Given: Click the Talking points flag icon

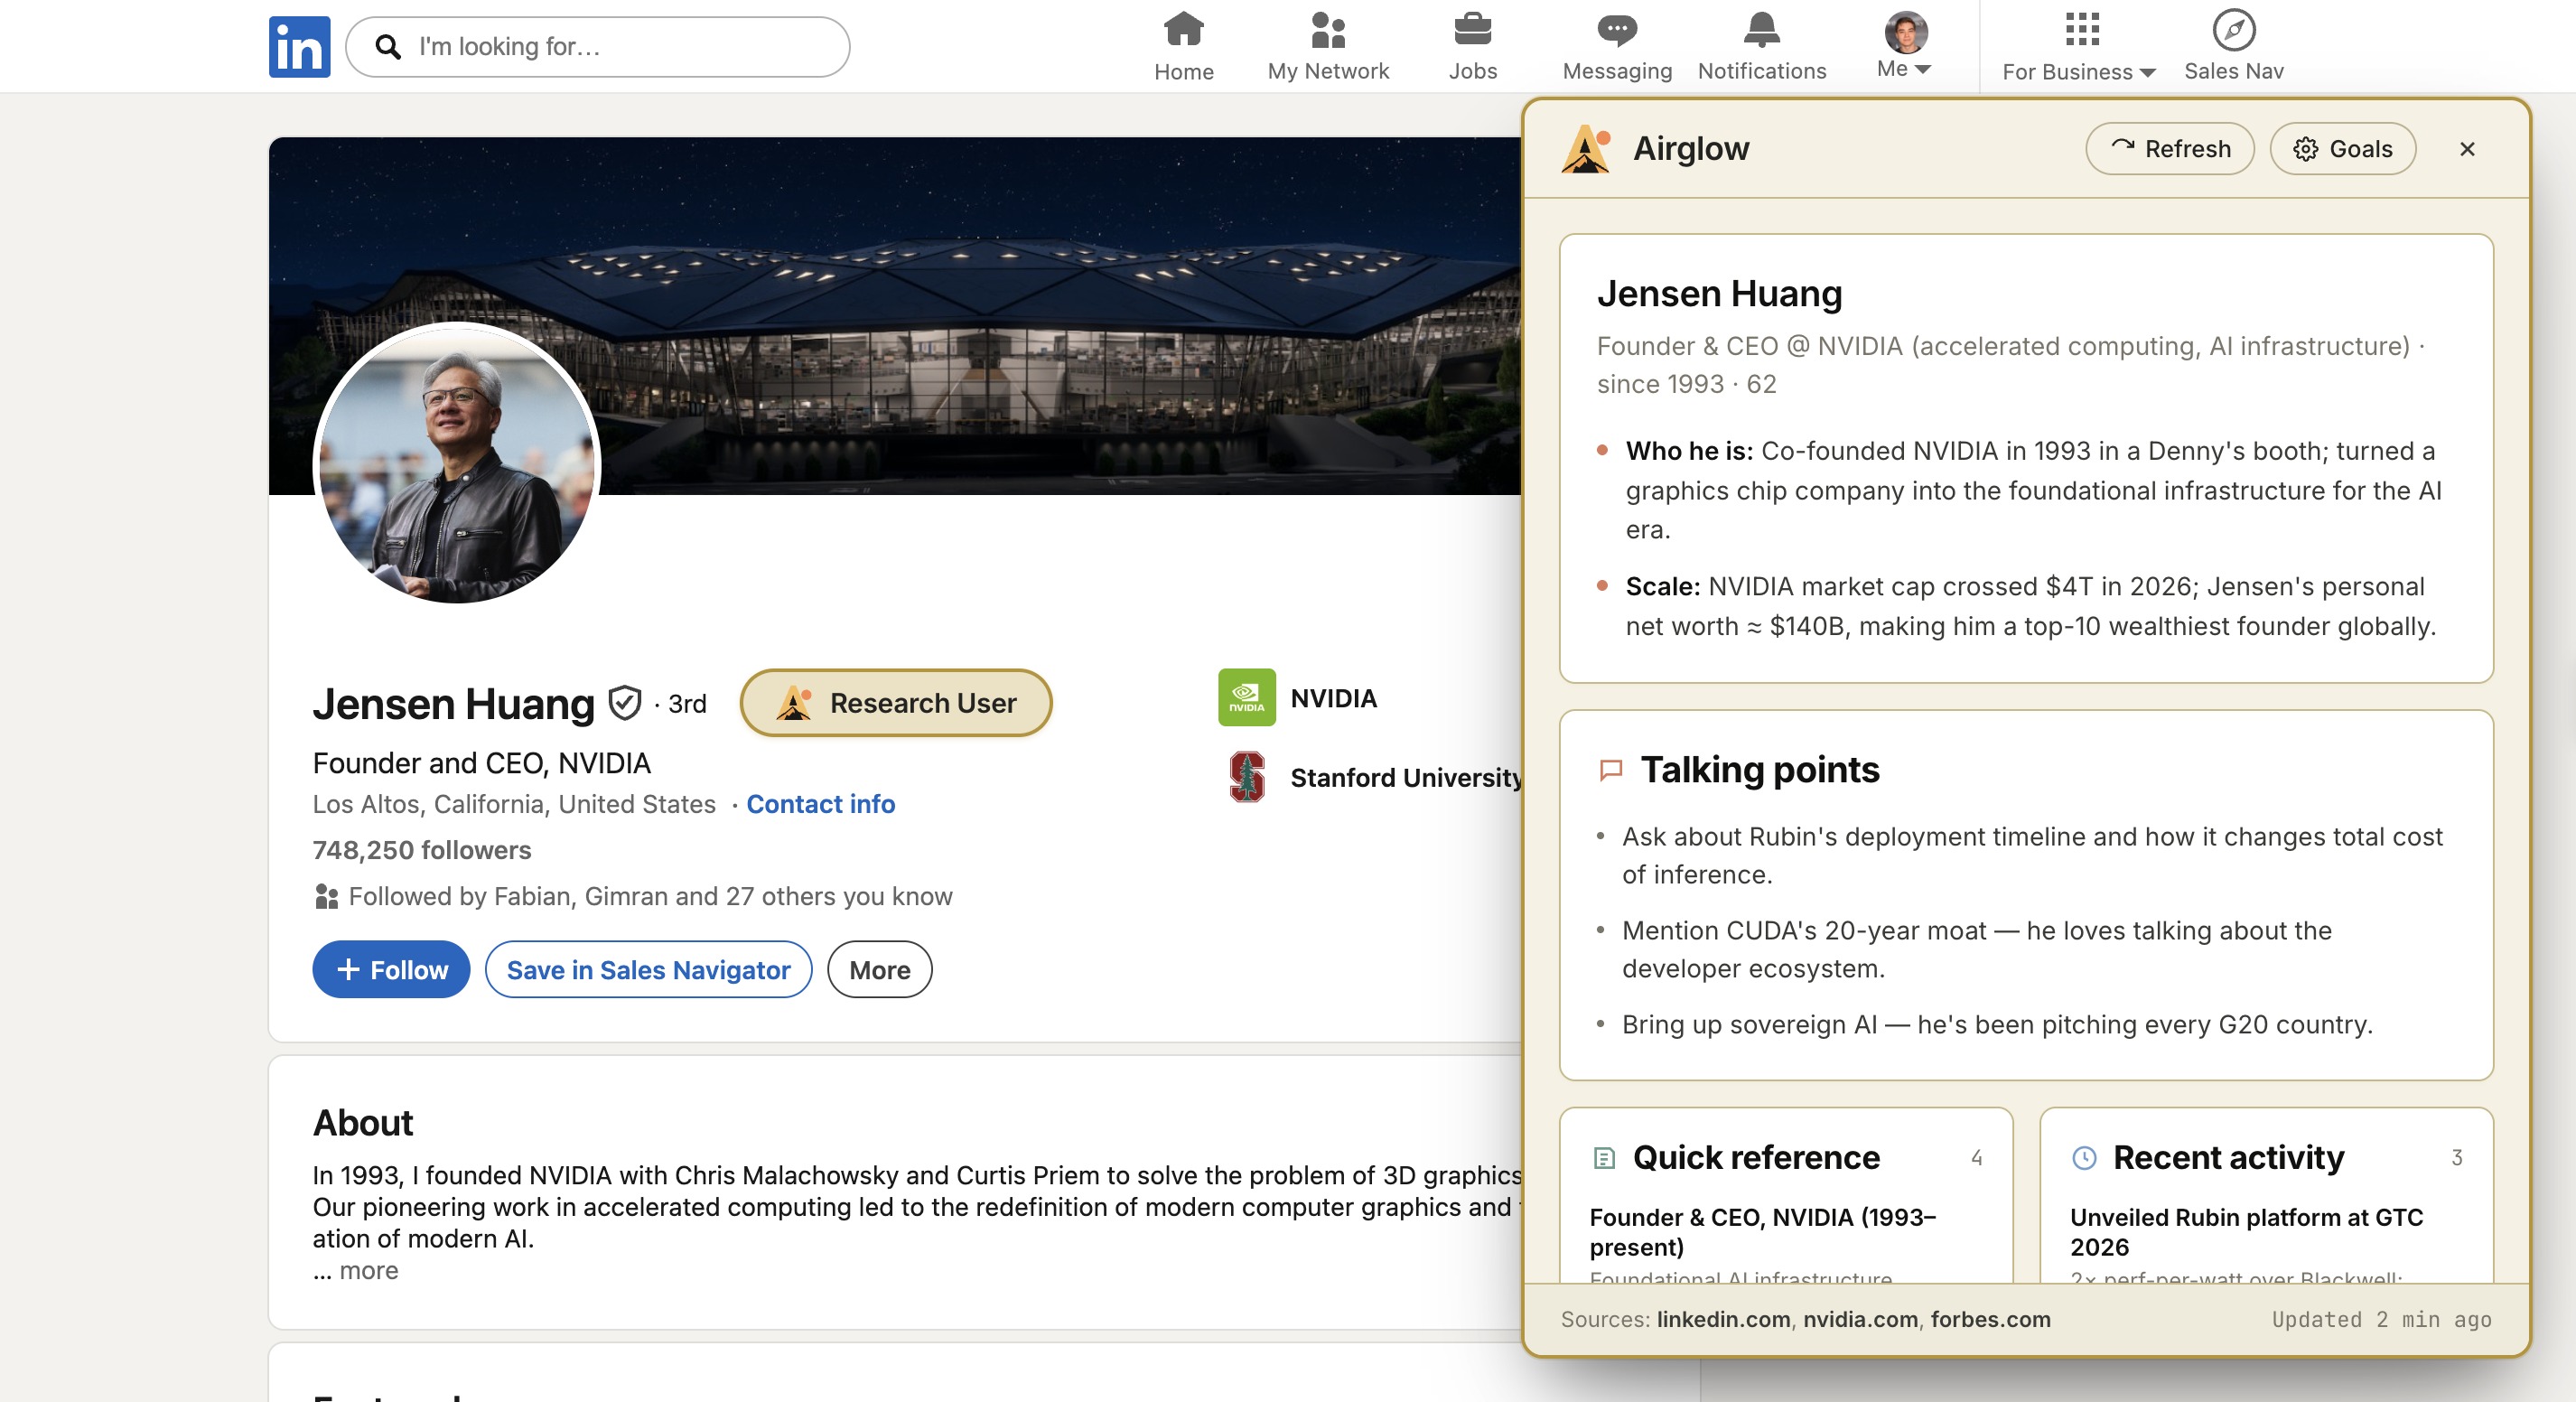Looking at the screenshot, I should click(1610, 770).
